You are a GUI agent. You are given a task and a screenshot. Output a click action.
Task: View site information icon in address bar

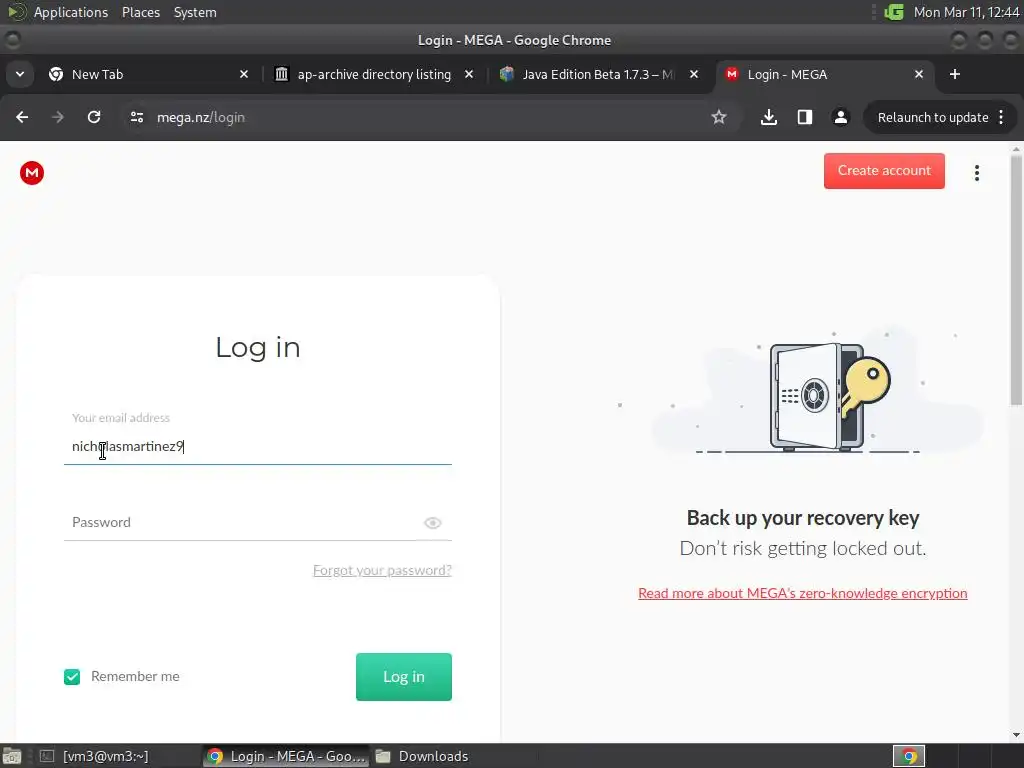point(136,117)
